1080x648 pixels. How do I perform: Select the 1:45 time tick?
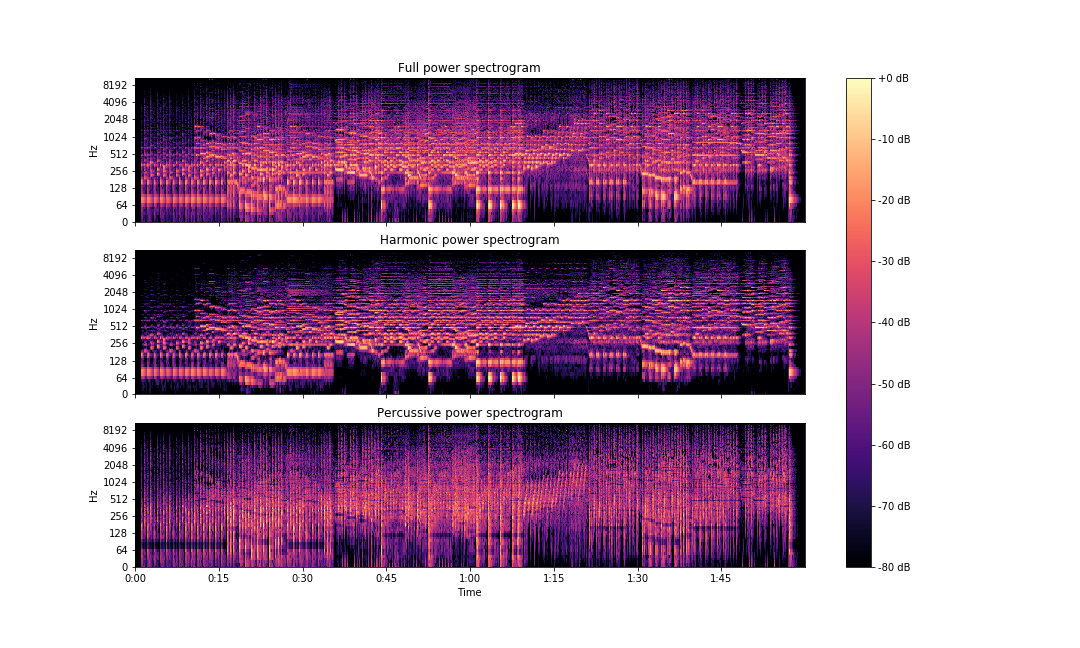721,577
